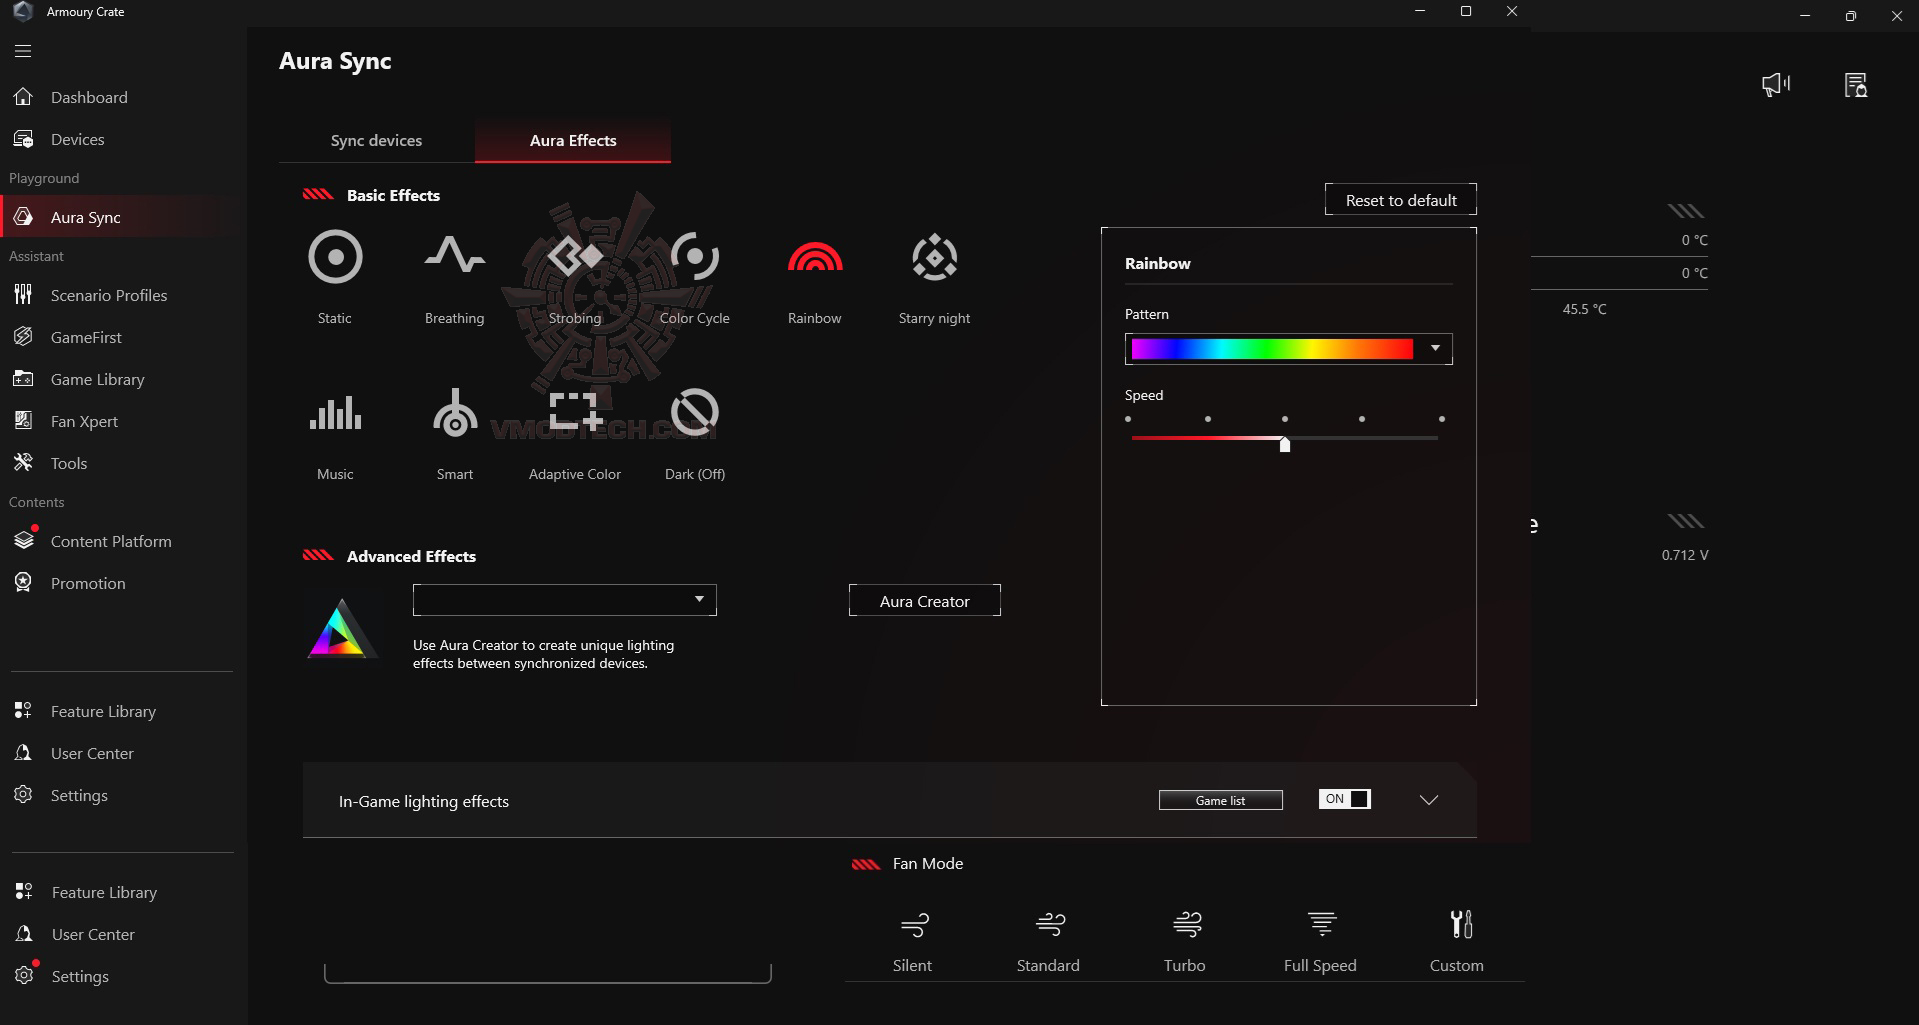Open Feature Library in the background window sidebar
Screen dimensions: 1919x1025
(x=104, y=892)
